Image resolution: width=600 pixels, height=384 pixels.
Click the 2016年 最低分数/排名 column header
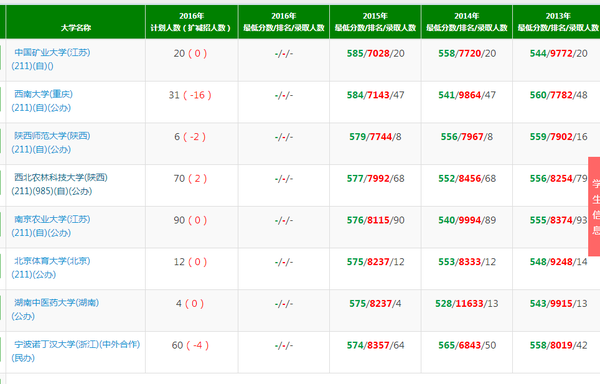(284, 22)
